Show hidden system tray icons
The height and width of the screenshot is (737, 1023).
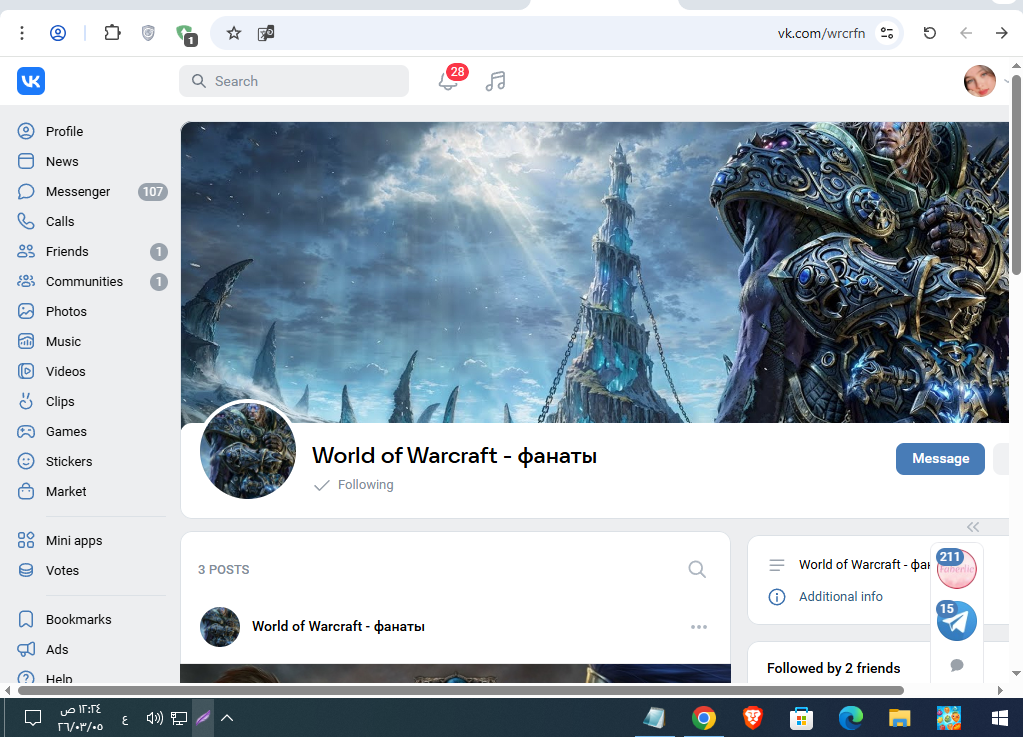227,718
